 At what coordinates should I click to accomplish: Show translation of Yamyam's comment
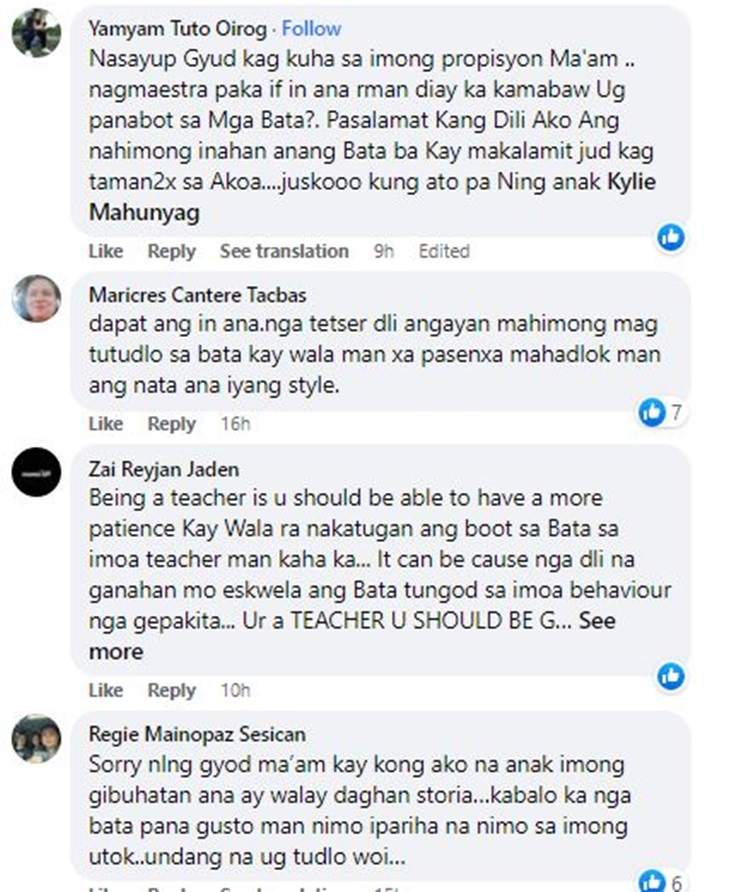pyautogui.click(x=284, y=251)
